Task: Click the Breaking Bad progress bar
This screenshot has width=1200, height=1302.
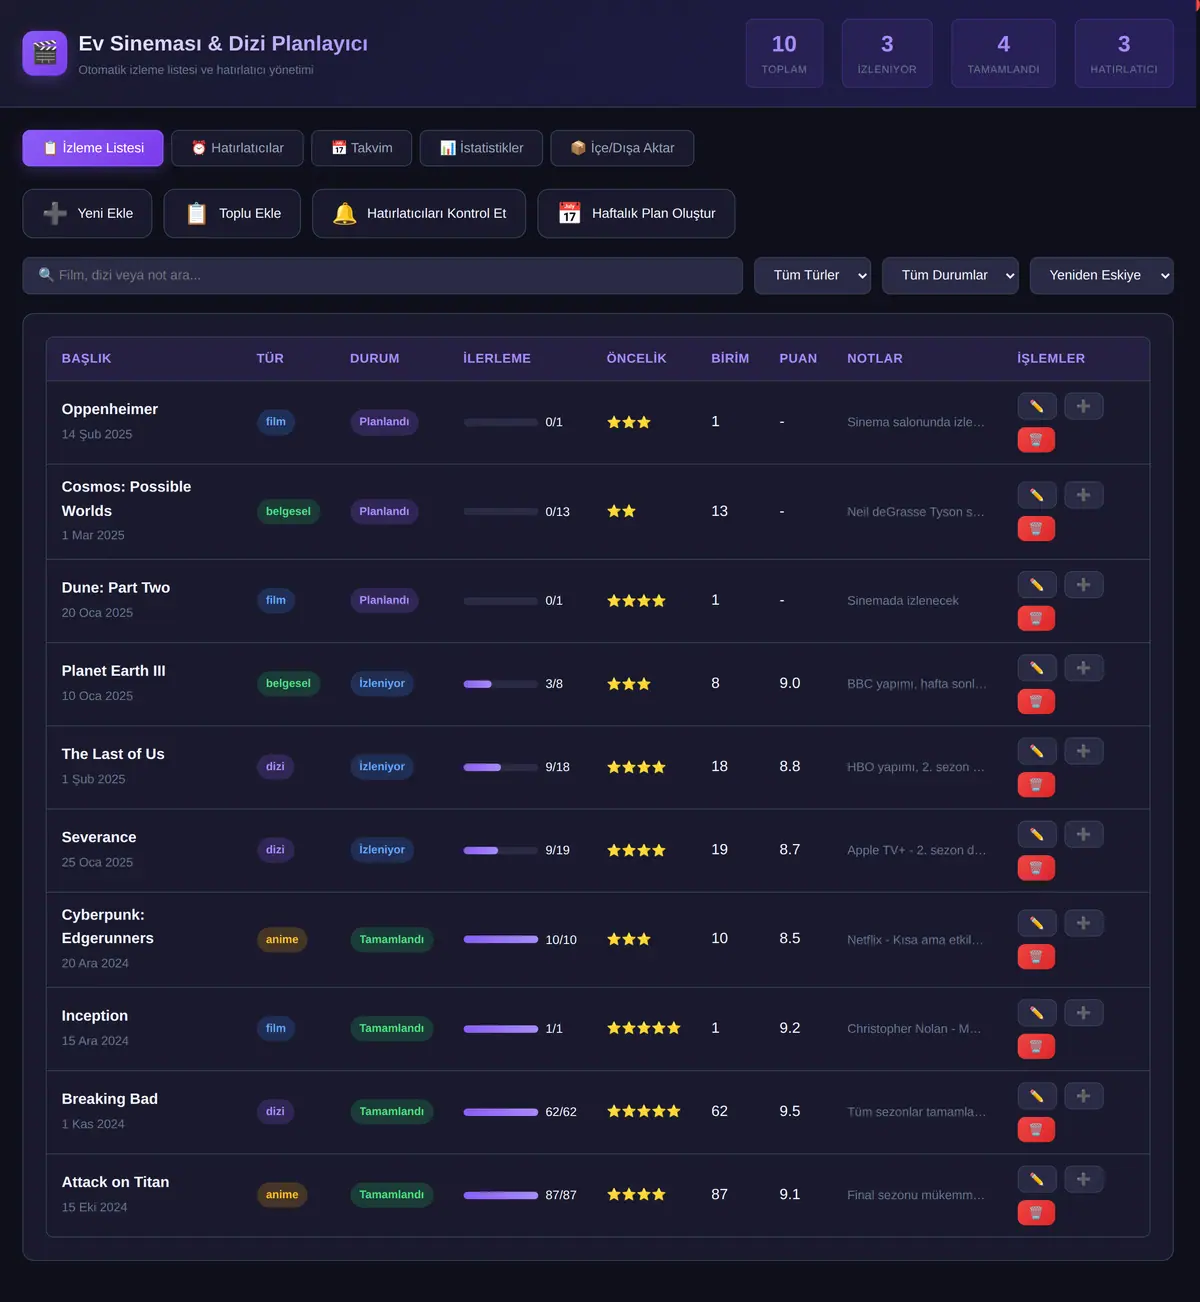Action: 501,1112
